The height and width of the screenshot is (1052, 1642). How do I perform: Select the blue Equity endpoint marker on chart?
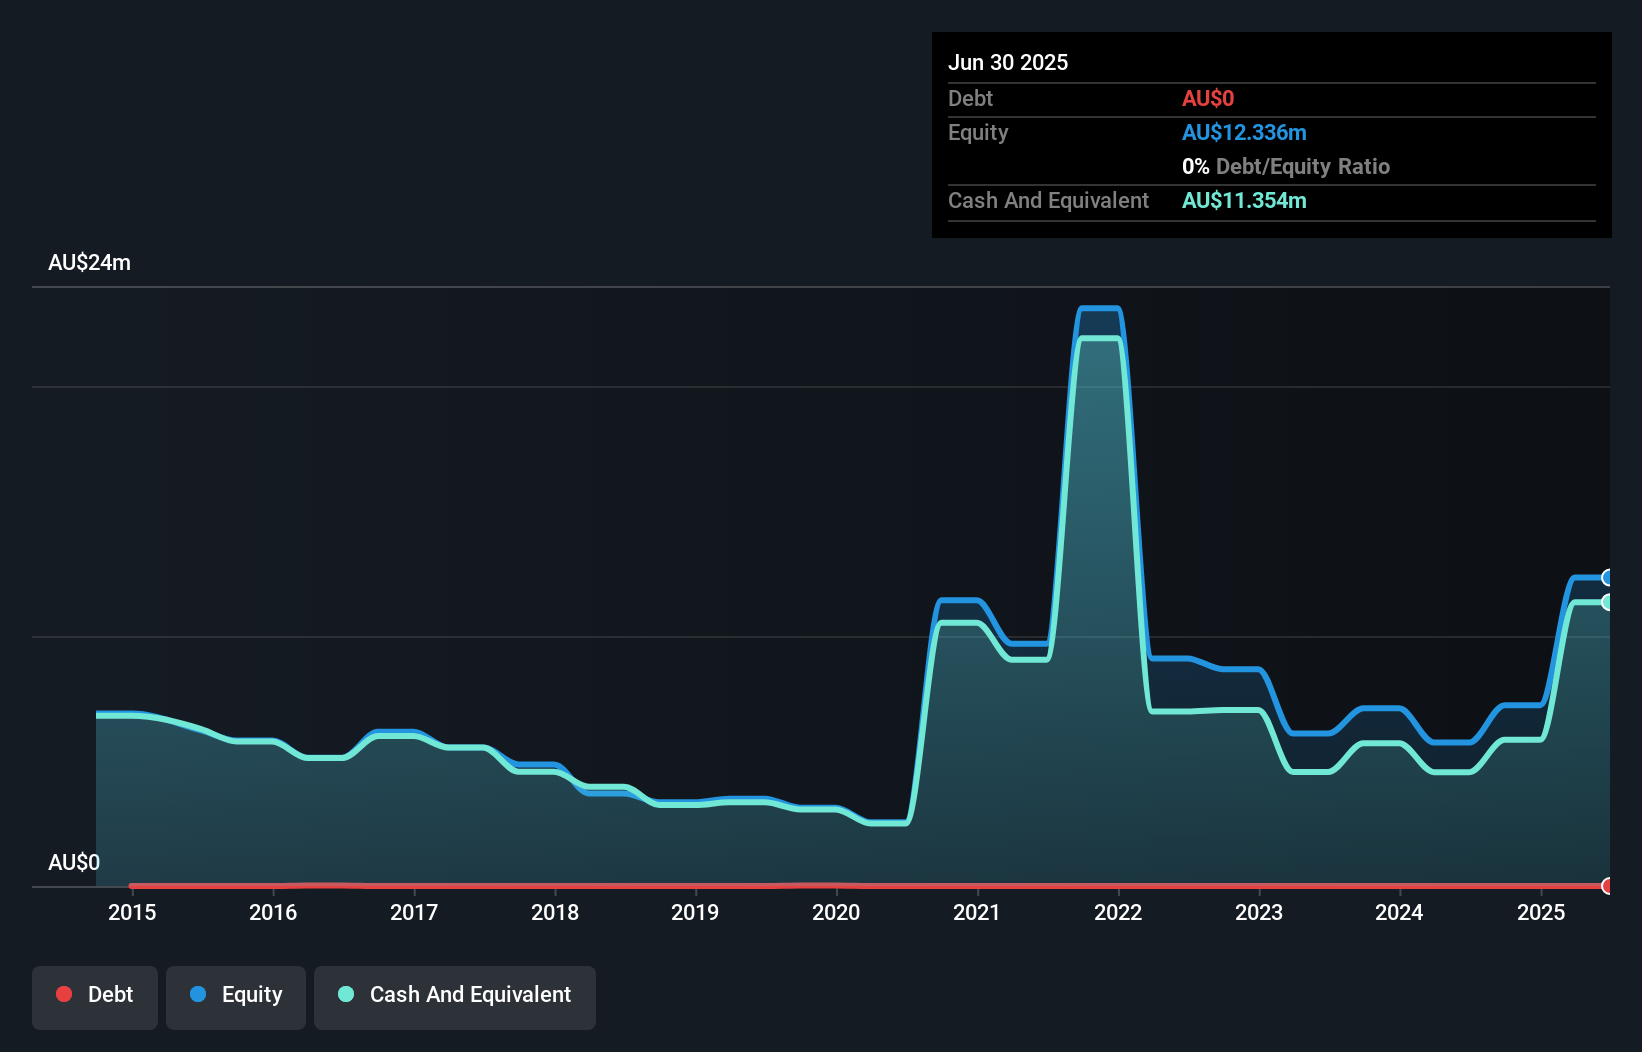coord(1608,577)
